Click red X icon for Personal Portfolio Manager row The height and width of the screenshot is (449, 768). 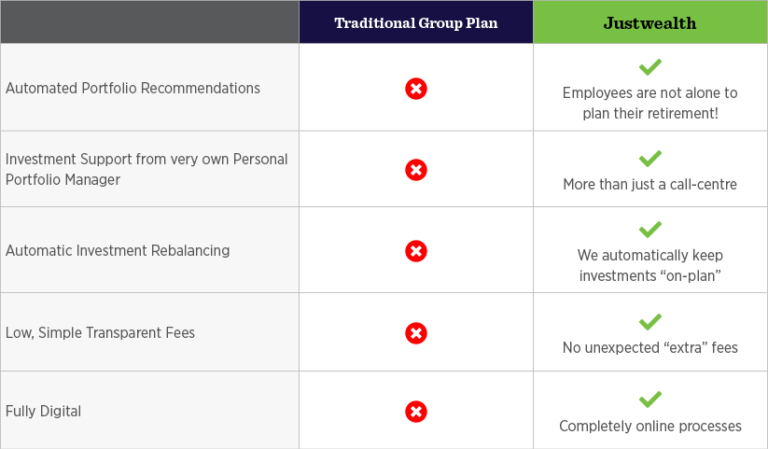[x=416, y=170]
